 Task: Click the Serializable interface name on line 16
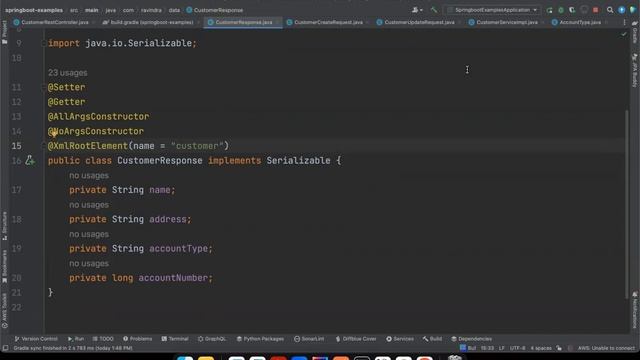pos(298,160)
